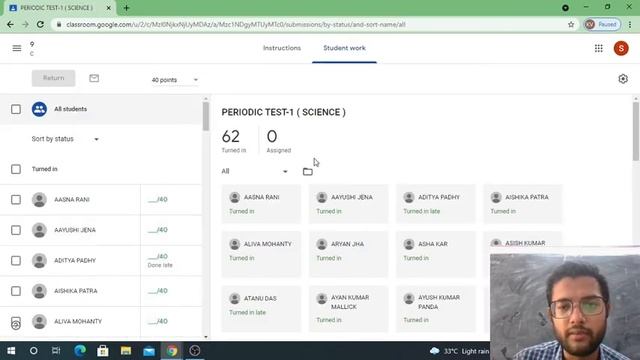Open Task View in taskbar
The image size is (640, 360).
56,351
